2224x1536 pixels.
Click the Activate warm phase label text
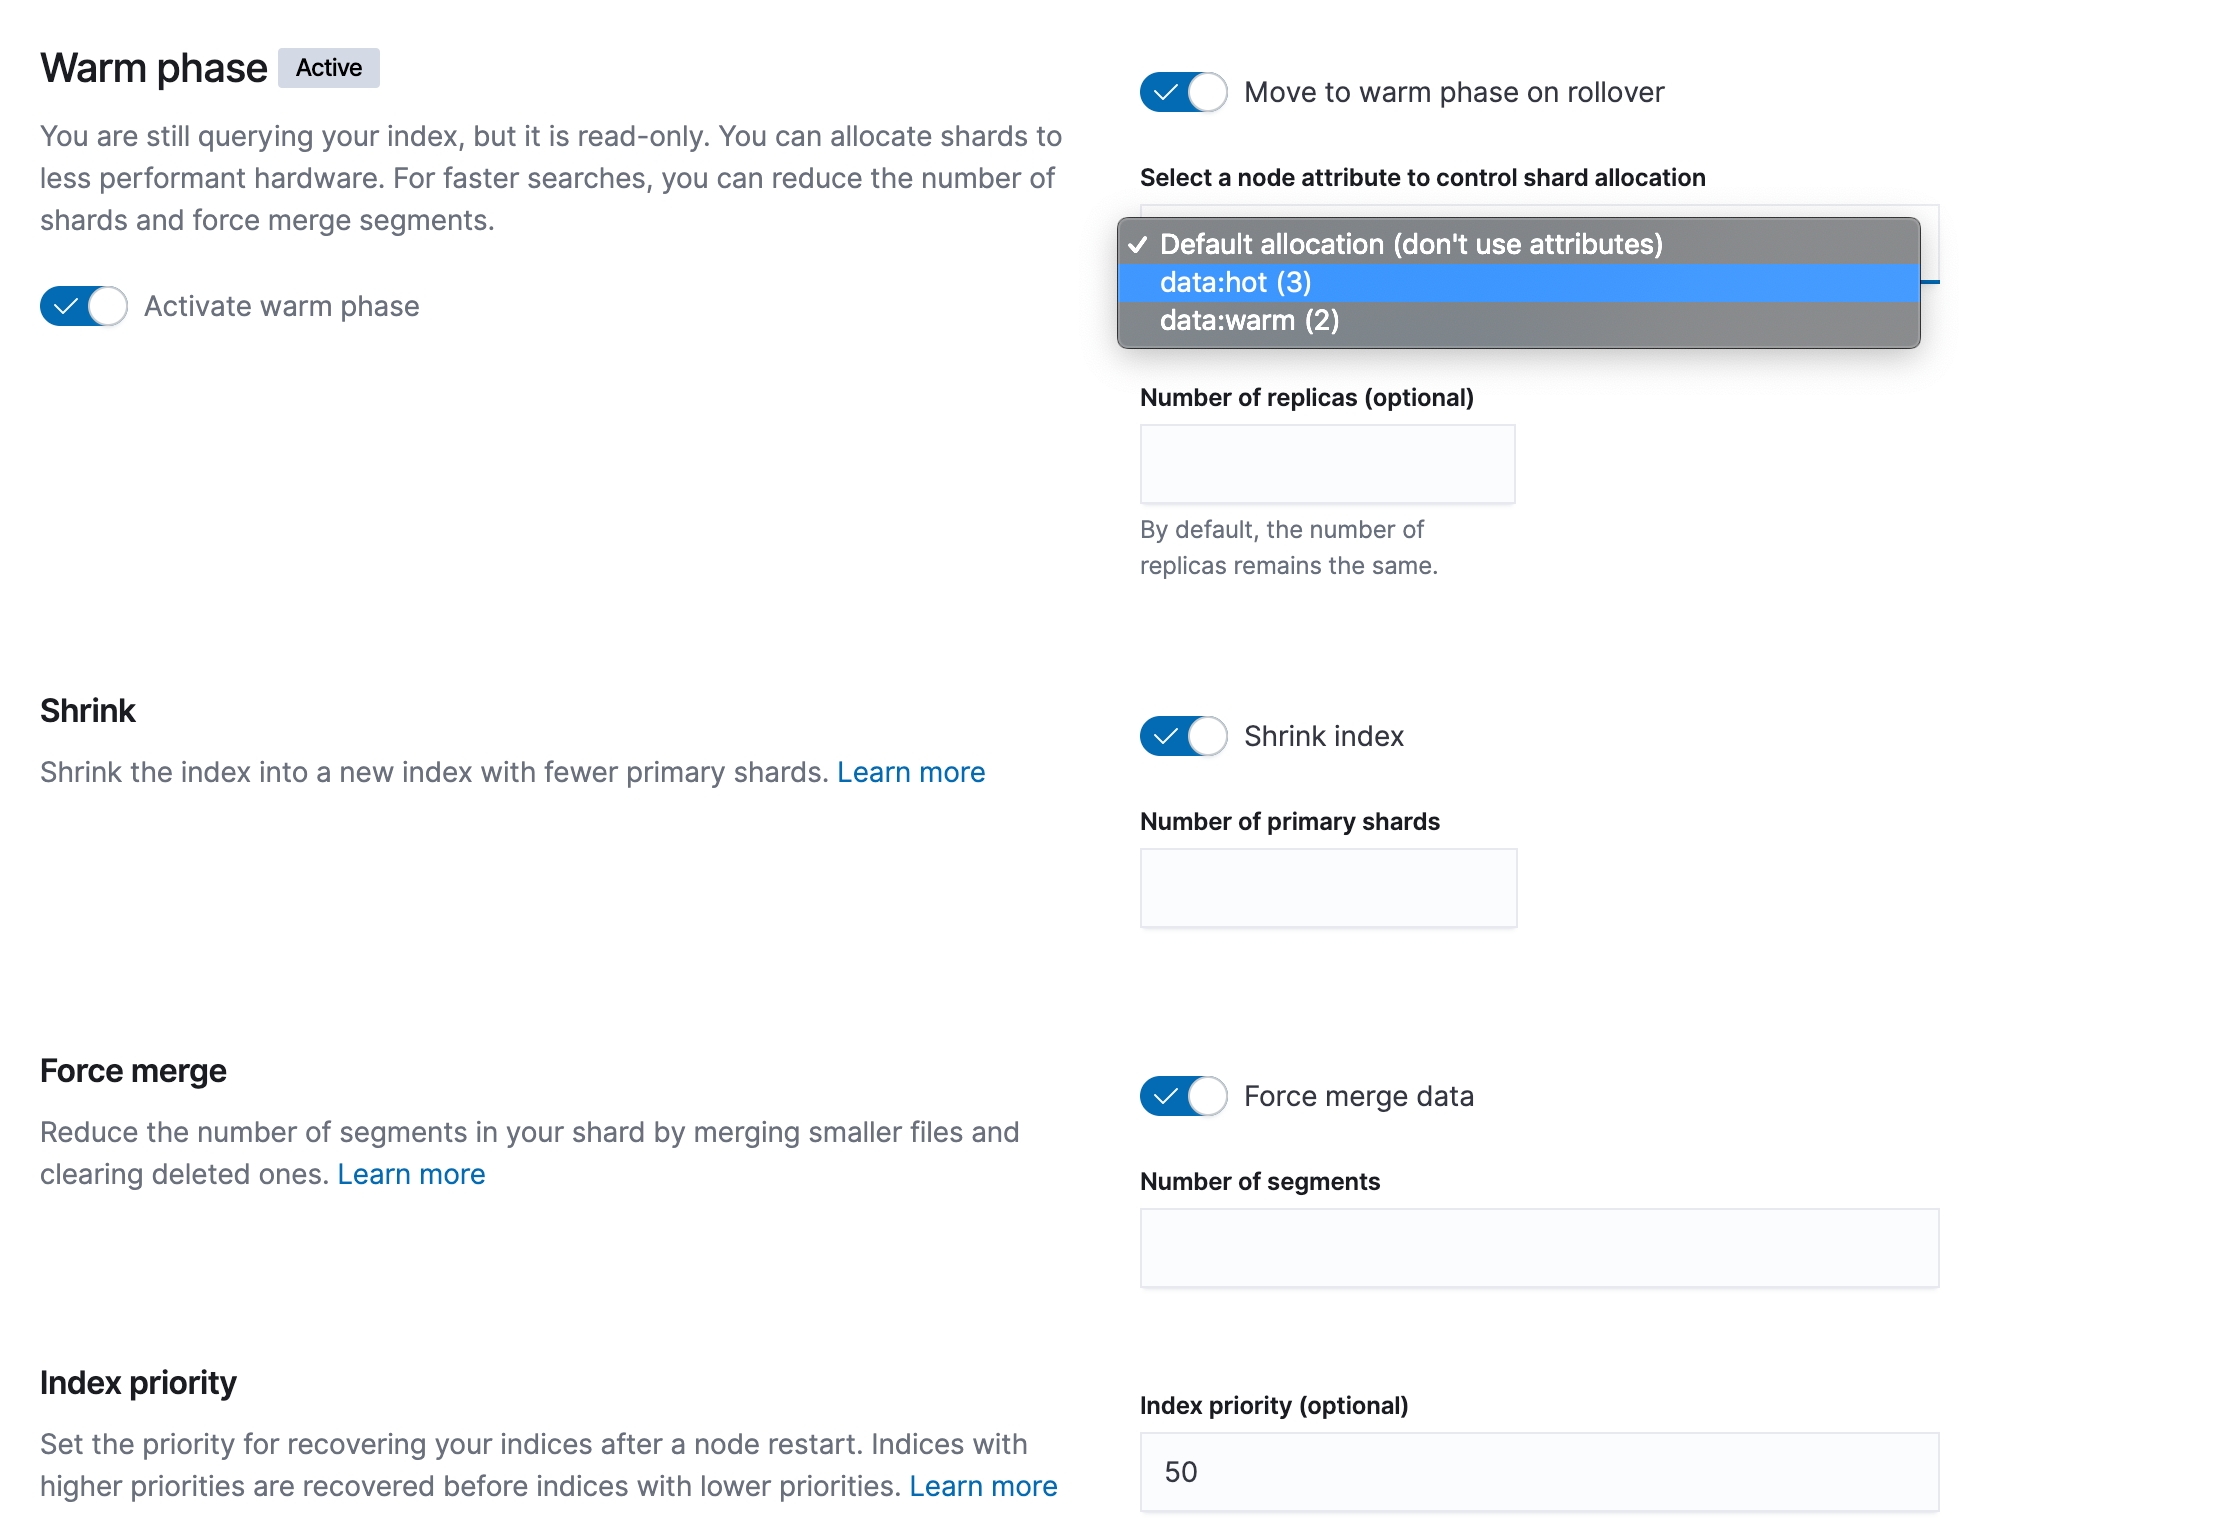point(281,306)
